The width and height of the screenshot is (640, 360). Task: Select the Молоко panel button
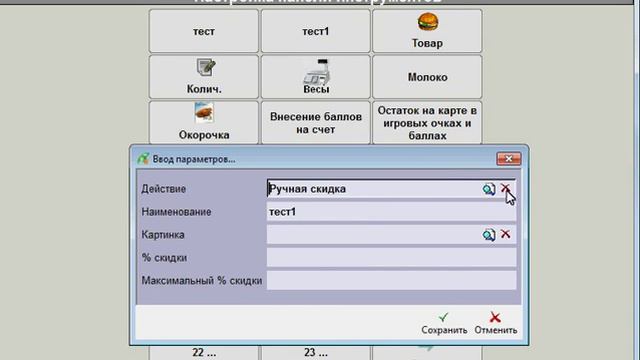pos(427,77)
